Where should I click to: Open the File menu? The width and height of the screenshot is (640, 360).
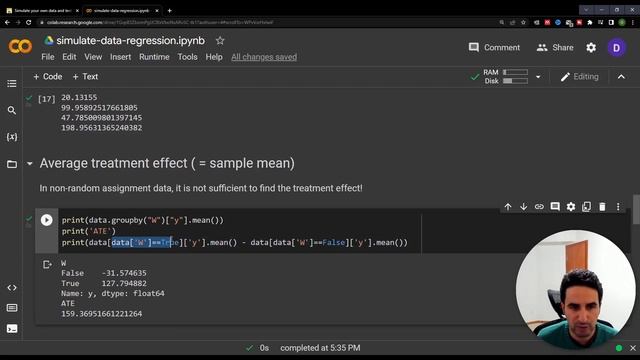48,57
